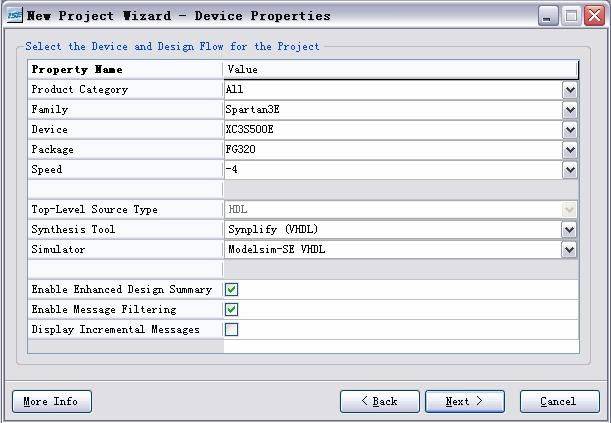611x423 pixels.
Task: Click the XC3S500E device value cell
Action: (394, 130)
